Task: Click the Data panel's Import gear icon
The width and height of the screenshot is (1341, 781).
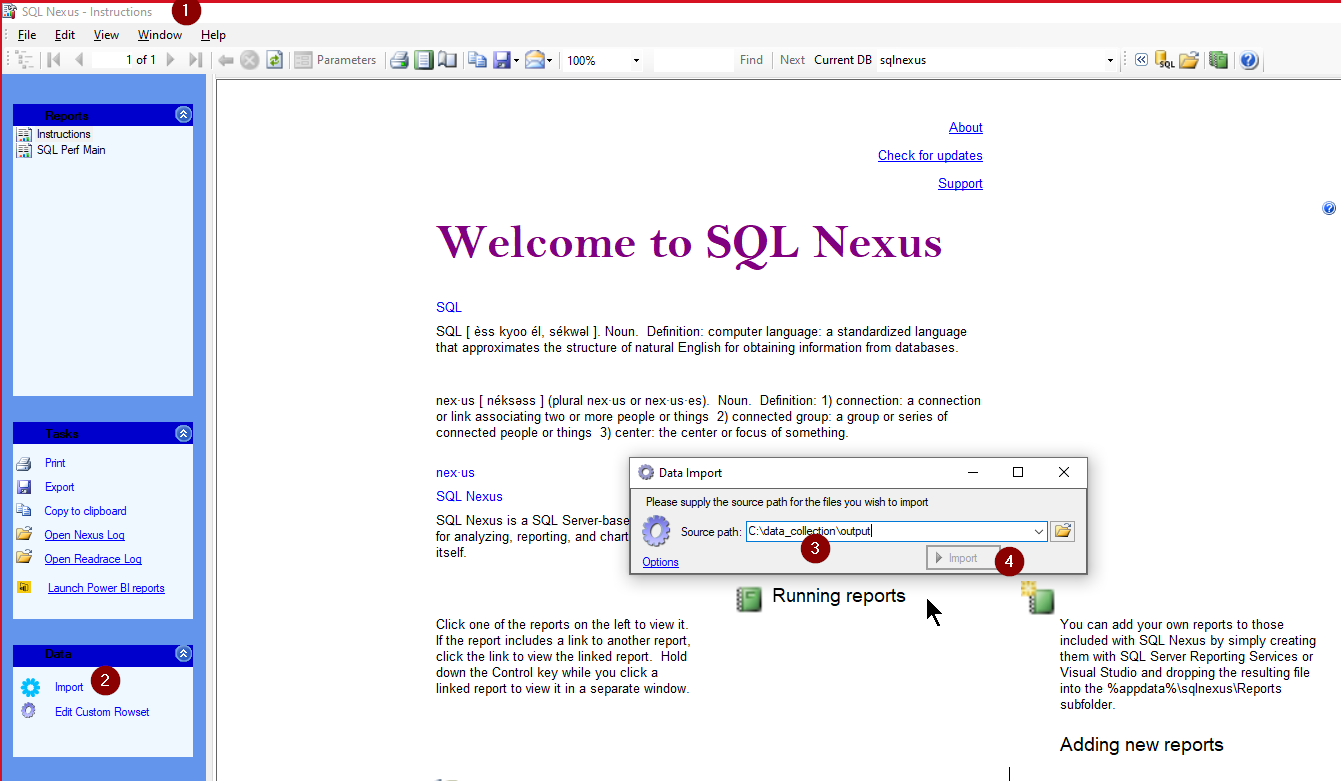Action: pyautogui.click(x=30, y=687)
